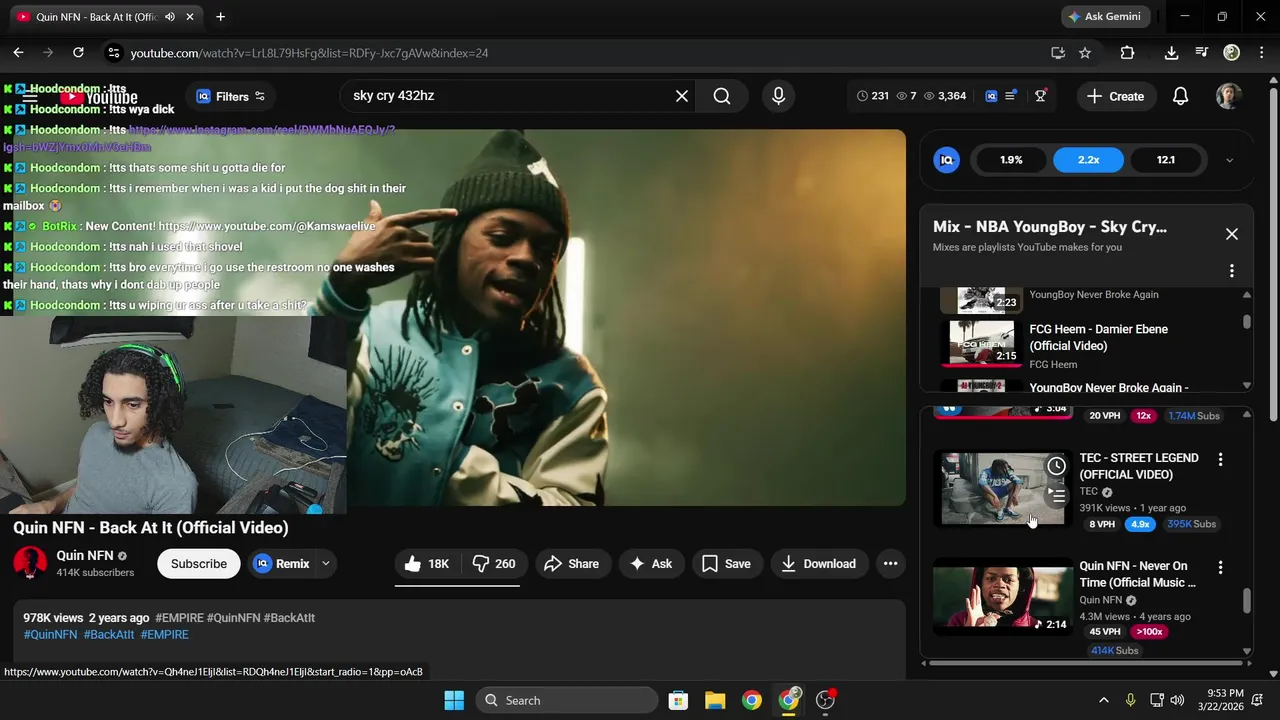Image resolution: width=1280 pixels, height=720 pixels.
Task: Open Mix playlist options menu
Action: click(x=1232, y=271)
